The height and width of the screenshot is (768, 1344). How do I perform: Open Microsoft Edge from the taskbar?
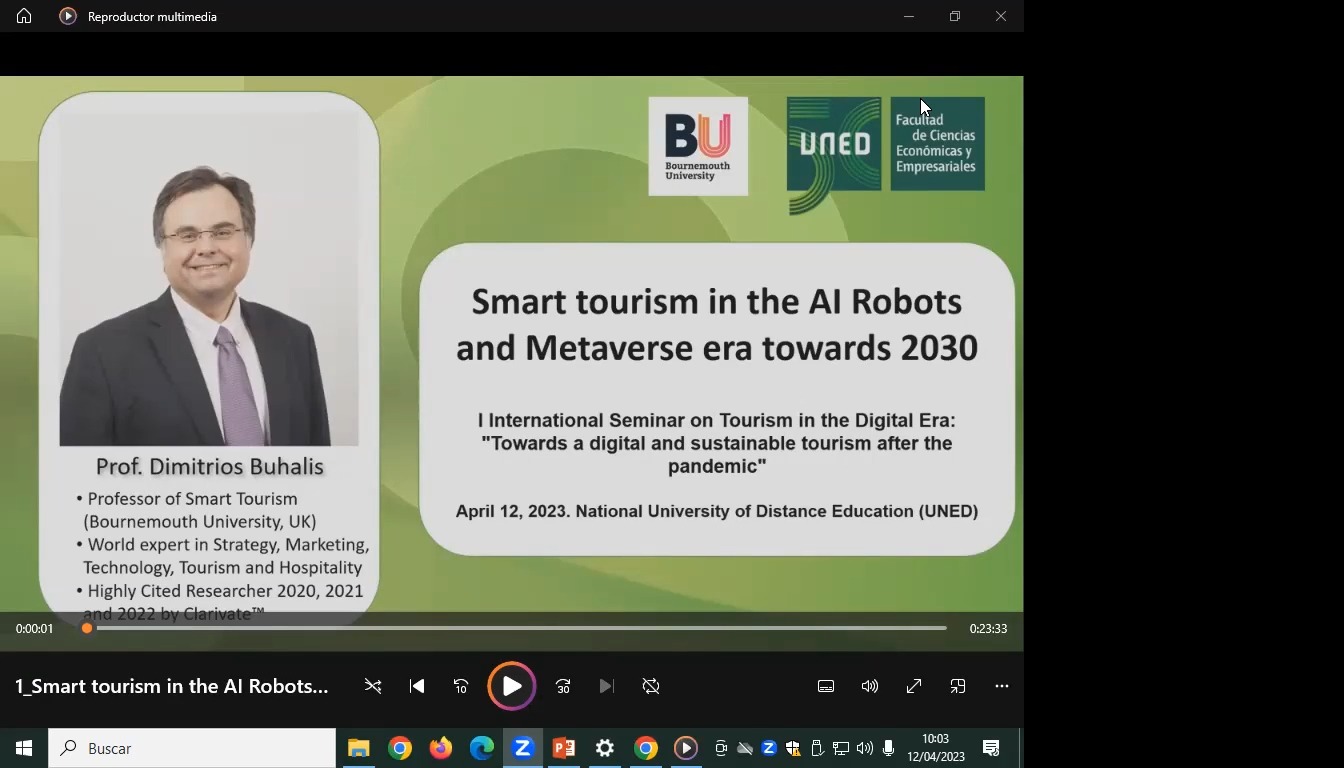[x=482, y=748]
